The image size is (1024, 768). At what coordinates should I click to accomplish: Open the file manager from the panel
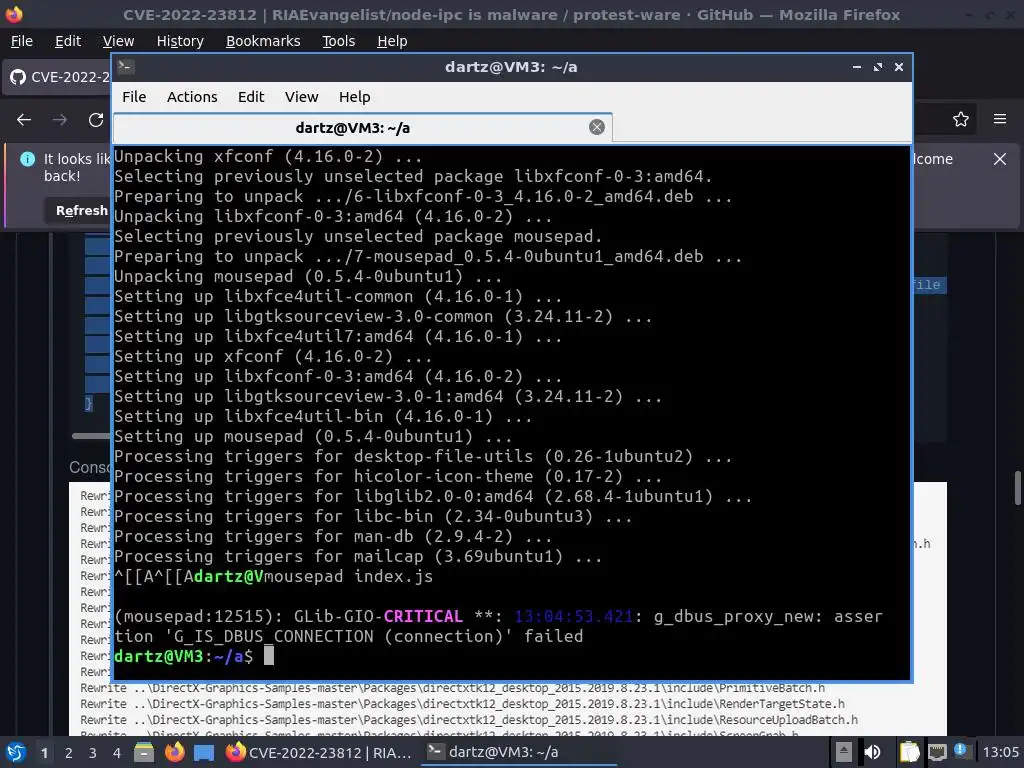[x=144, y=752]
